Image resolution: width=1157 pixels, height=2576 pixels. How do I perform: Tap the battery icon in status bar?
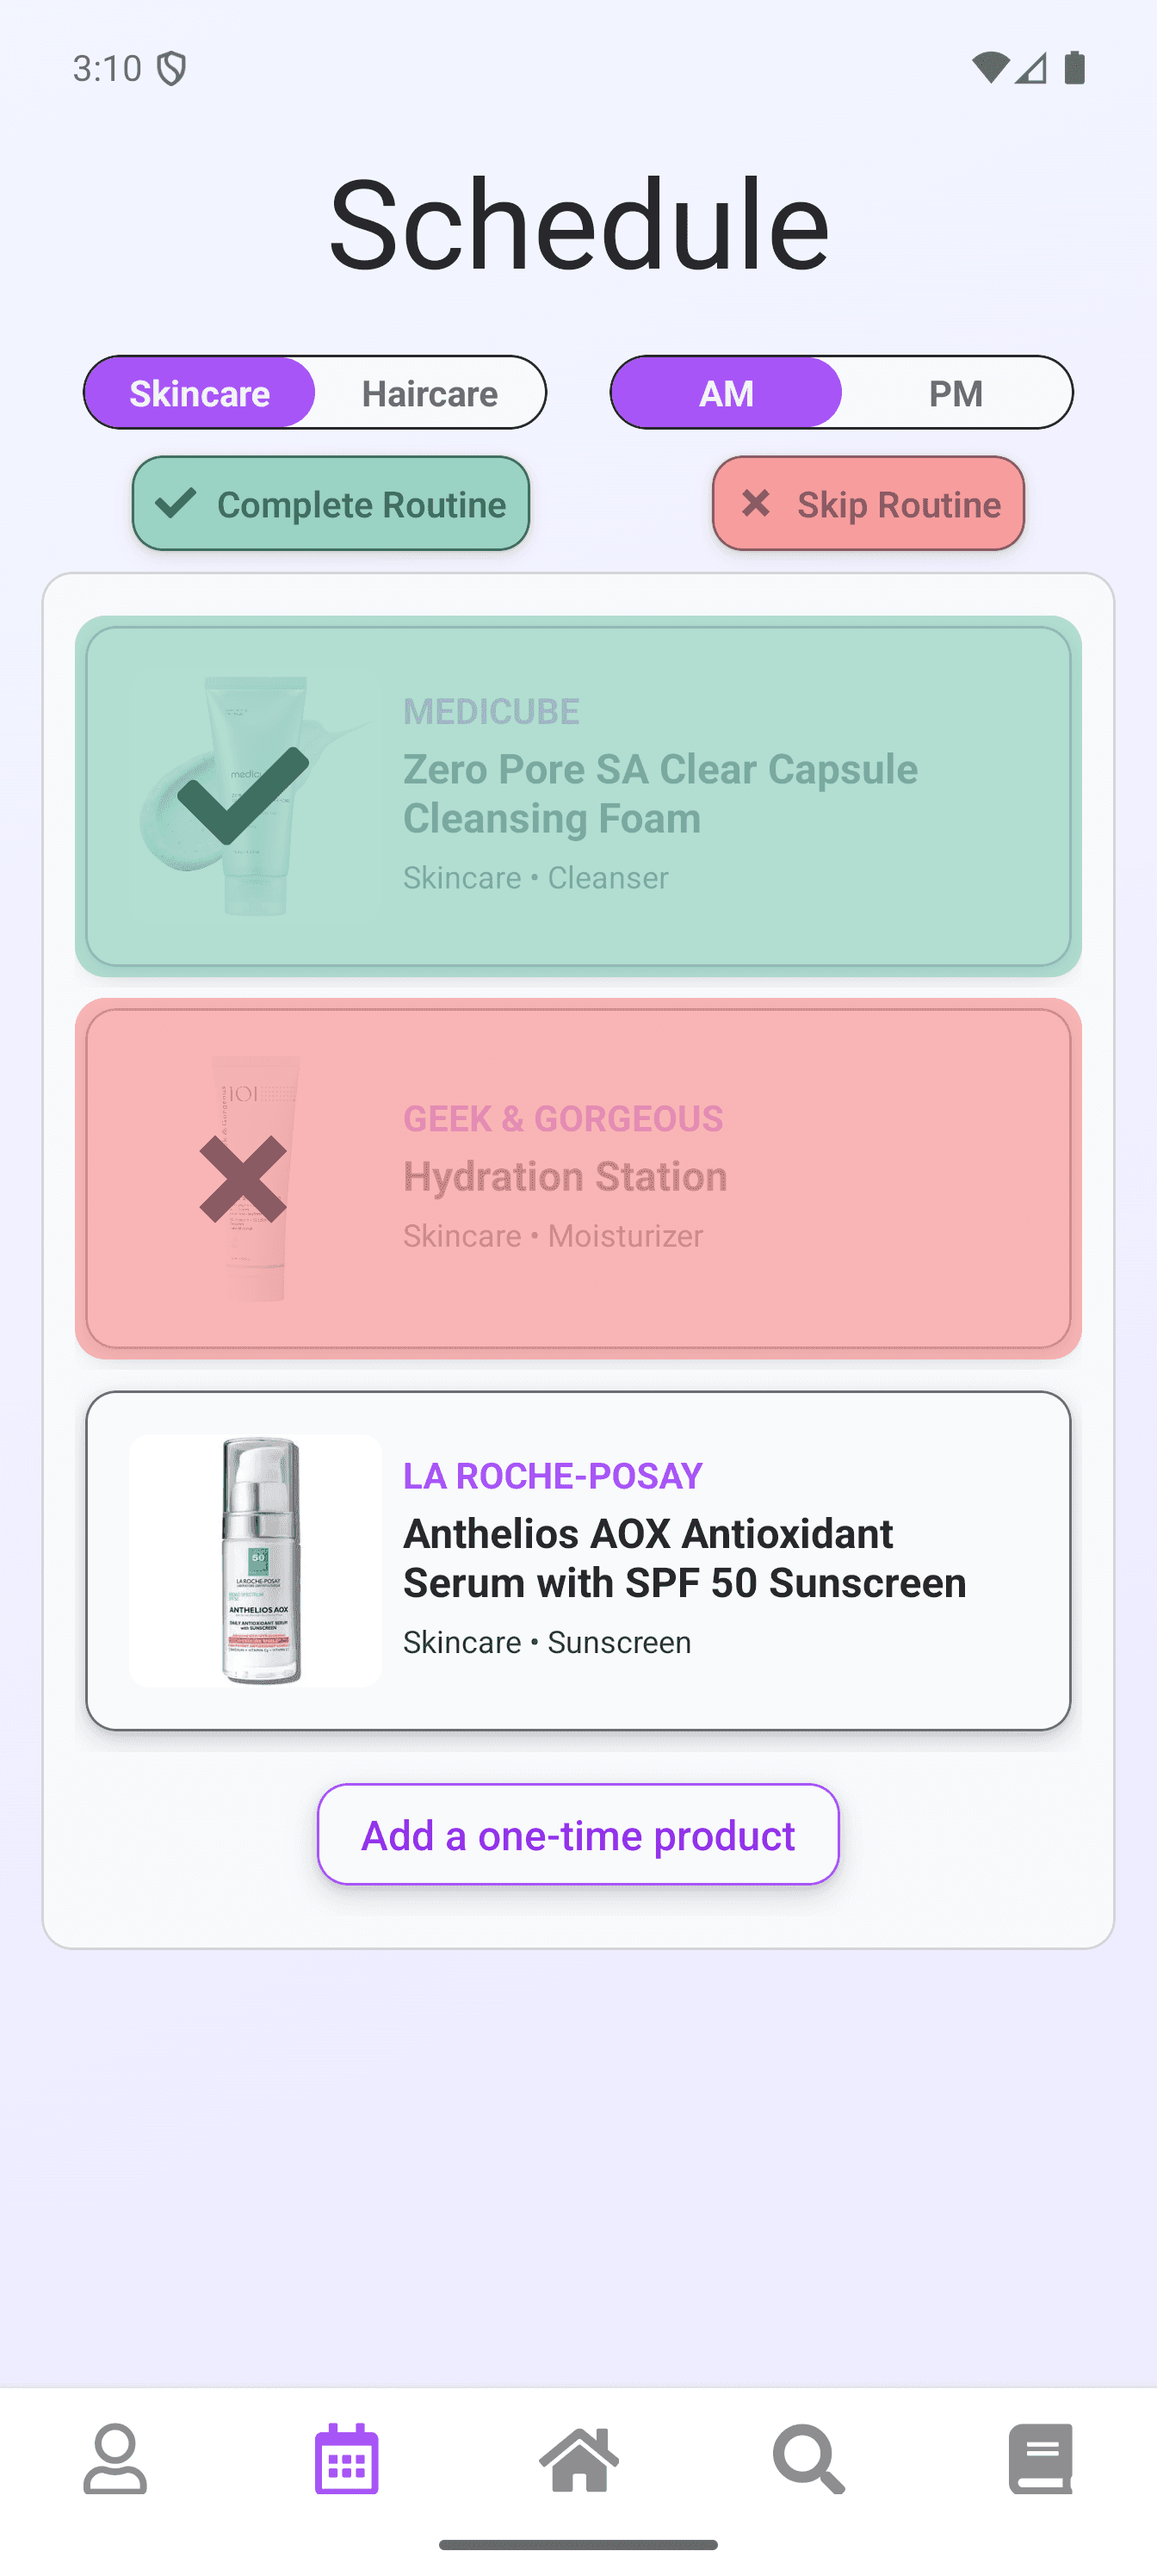[1075, 68]
